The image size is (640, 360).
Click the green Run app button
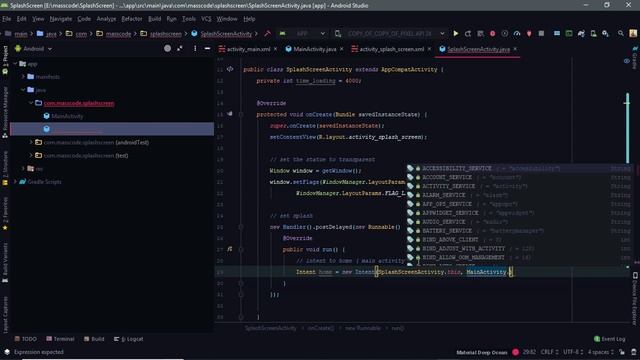(x=456, y=33)
